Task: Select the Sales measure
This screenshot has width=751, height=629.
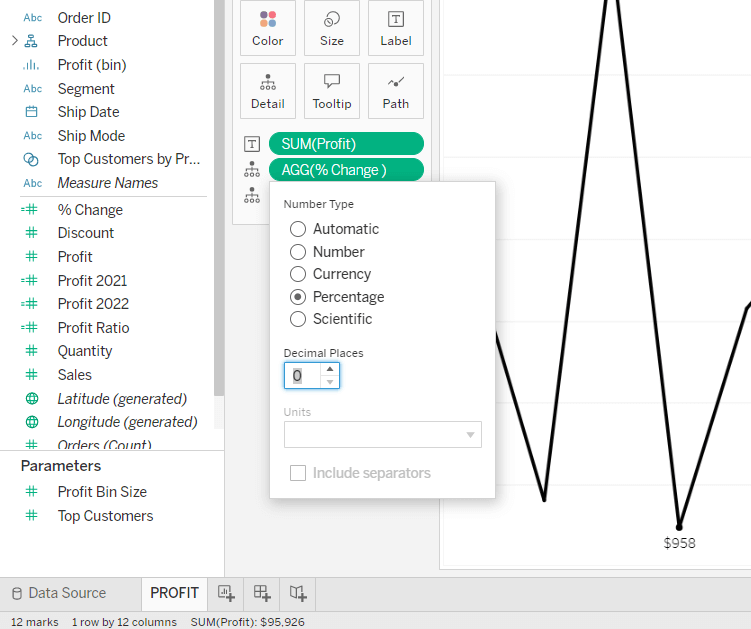Action: [x=75, y=375]
